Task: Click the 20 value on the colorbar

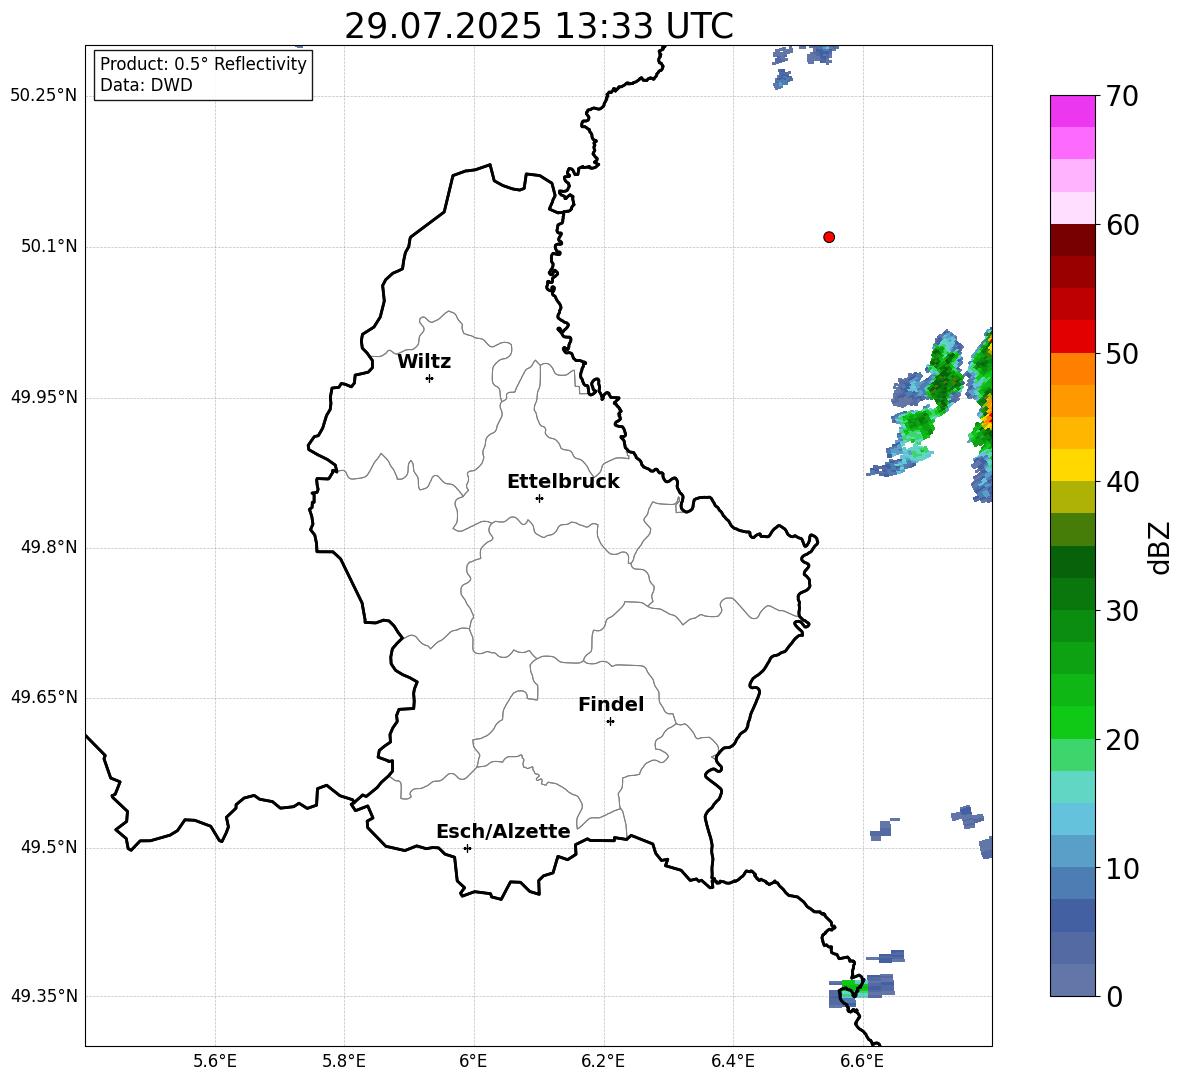Action: click(1122, 740)
